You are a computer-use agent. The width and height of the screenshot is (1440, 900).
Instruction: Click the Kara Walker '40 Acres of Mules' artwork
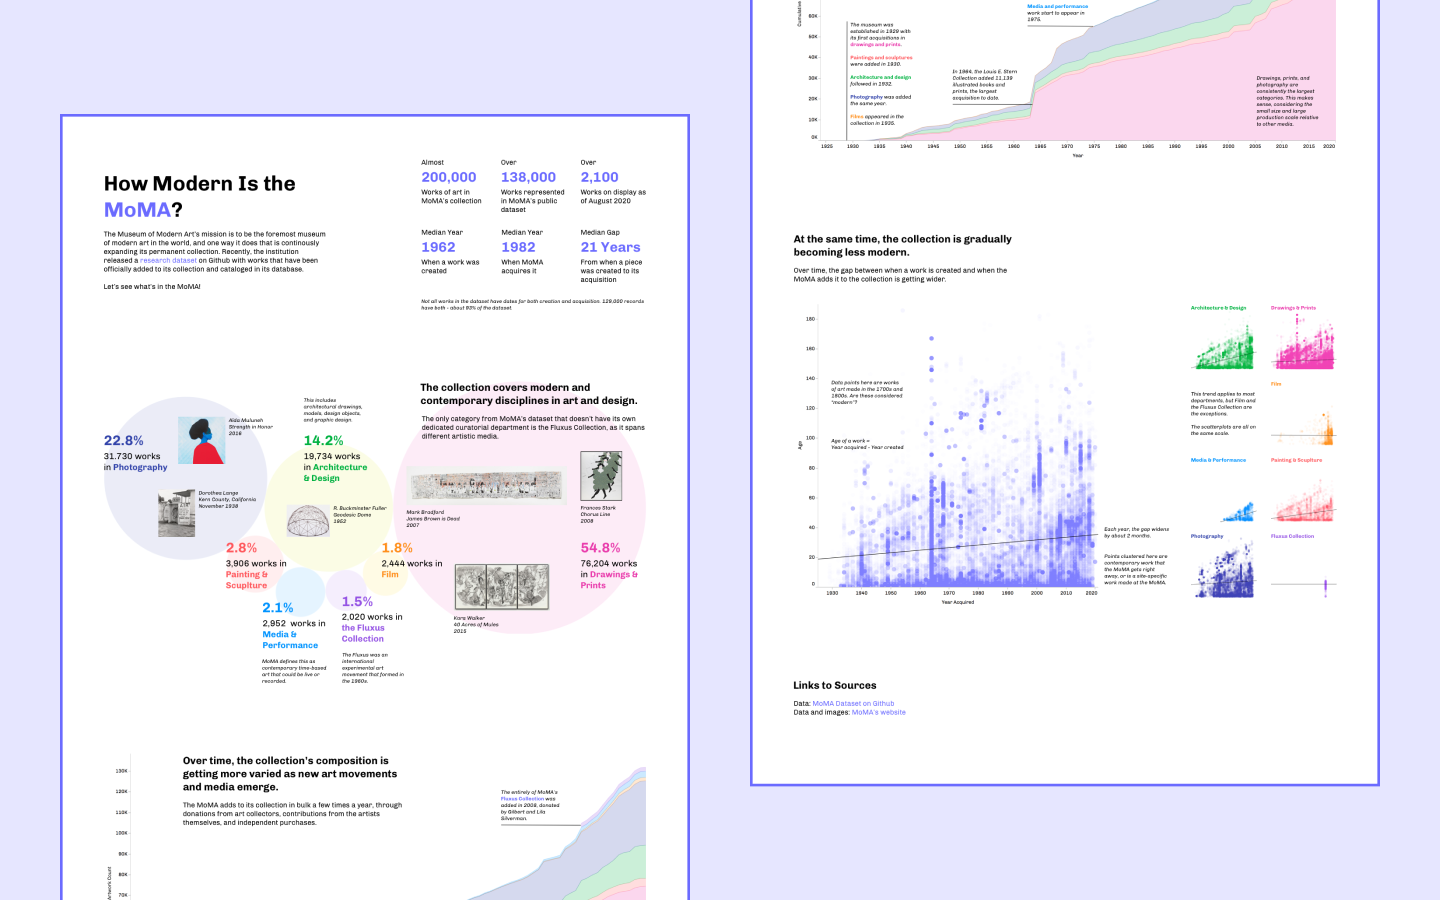[502, 587]
